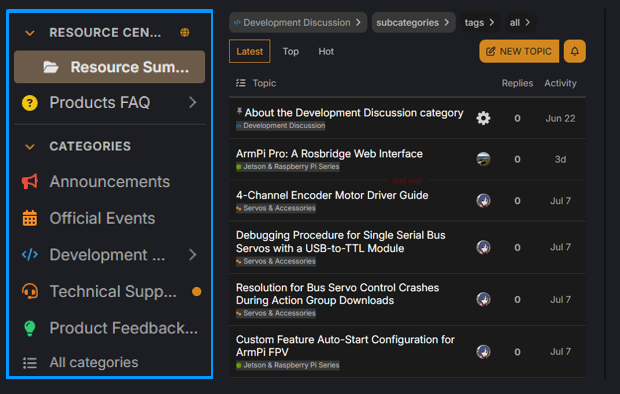
Task: Click the Topic column header
Action: click(x=264, y=83)
